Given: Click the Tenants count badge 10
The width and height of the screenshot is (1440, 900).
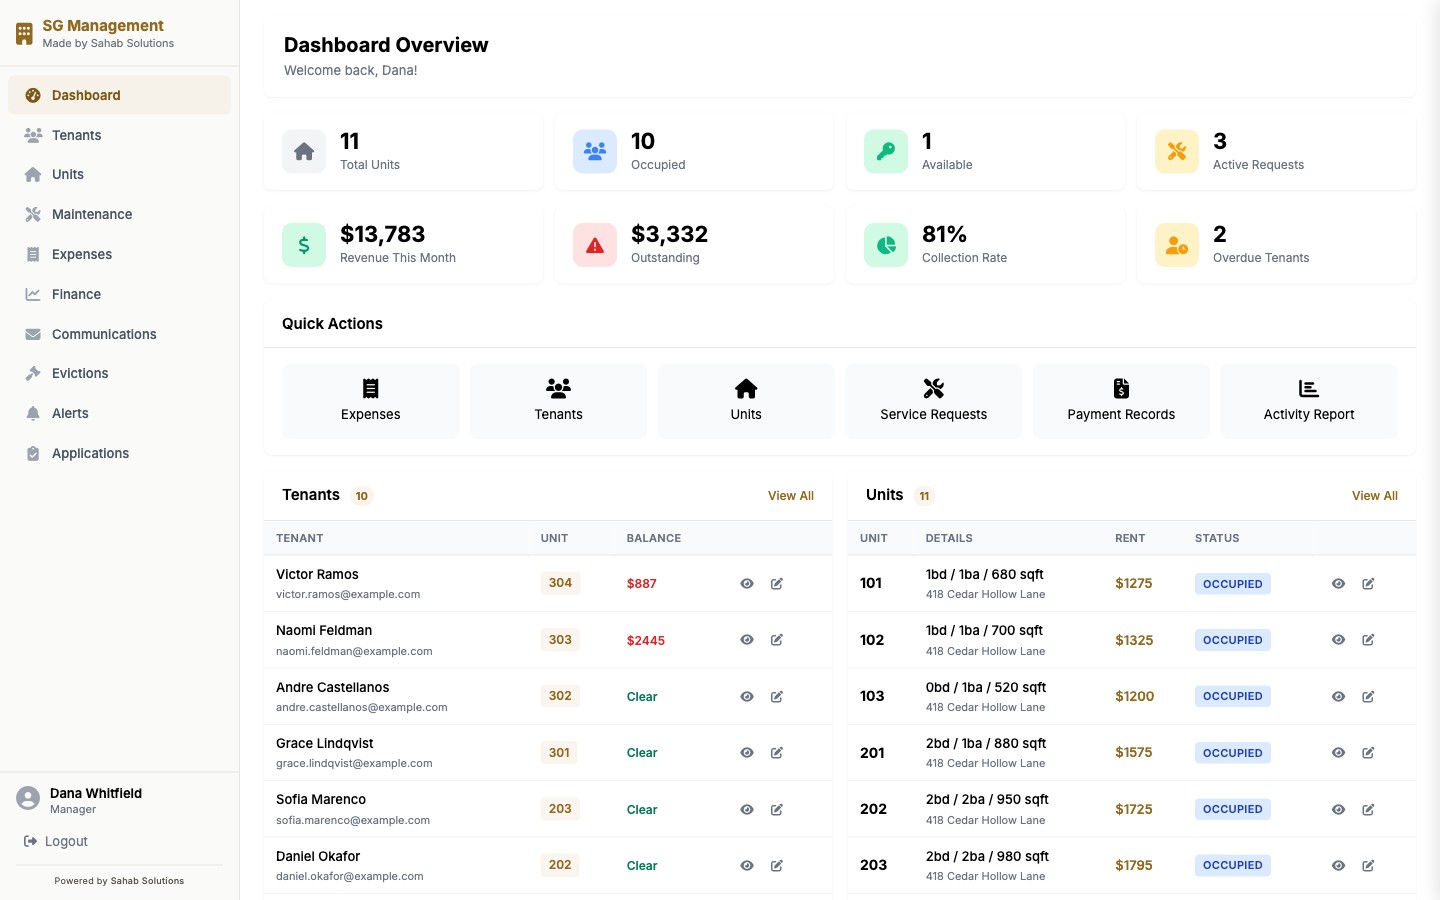Looking at the screenshot, I should click(x=362, y=496).
